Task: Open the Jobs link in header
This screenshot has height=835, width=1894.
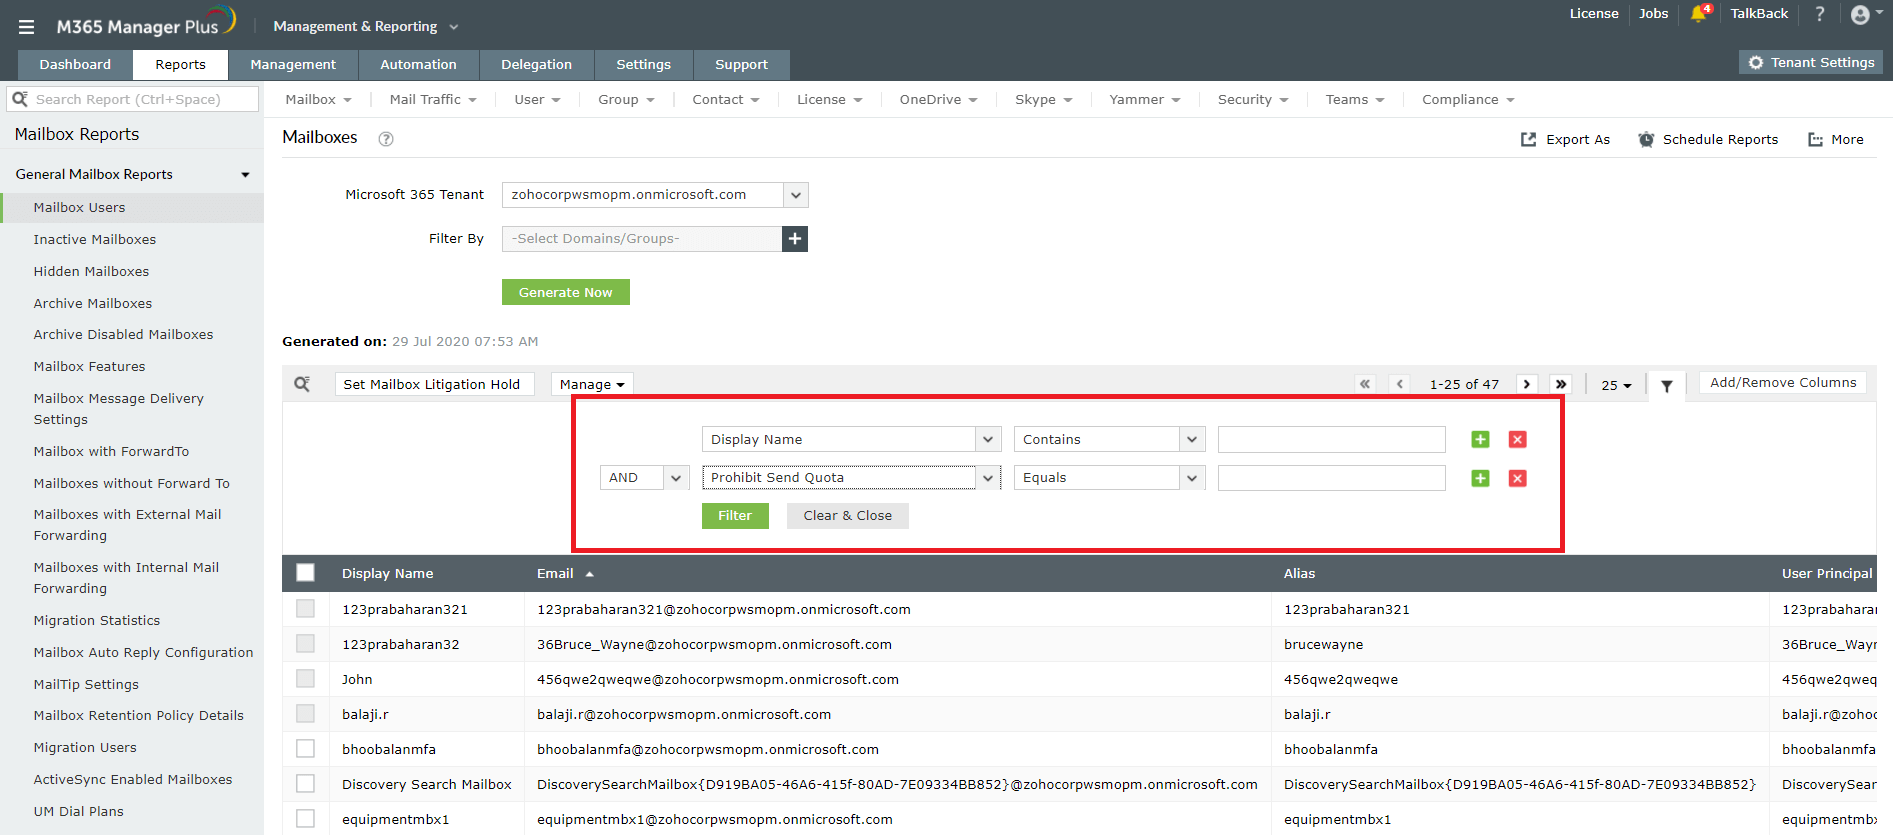Action: click(x=1653, y=14)
